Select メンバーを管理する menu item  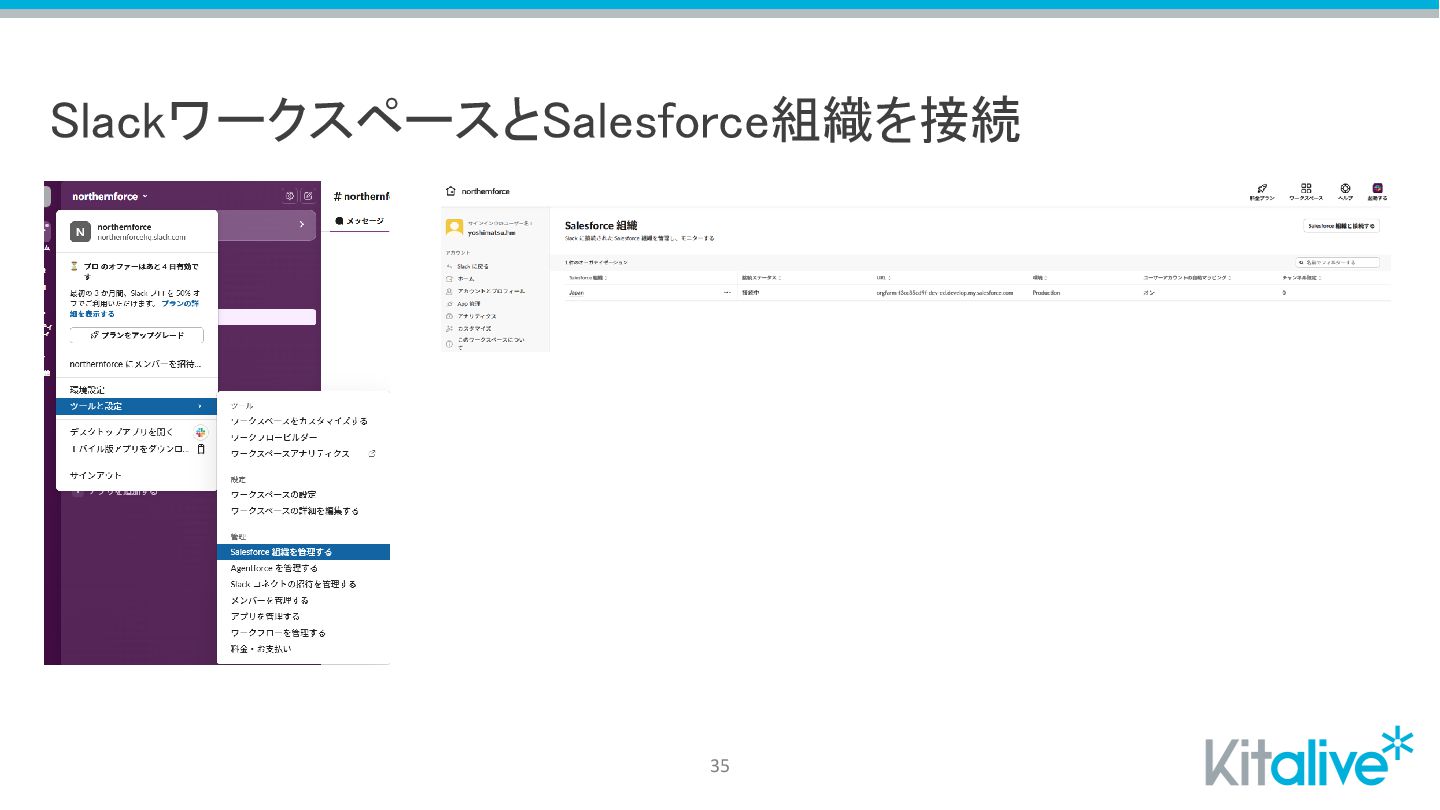[270, 600]
